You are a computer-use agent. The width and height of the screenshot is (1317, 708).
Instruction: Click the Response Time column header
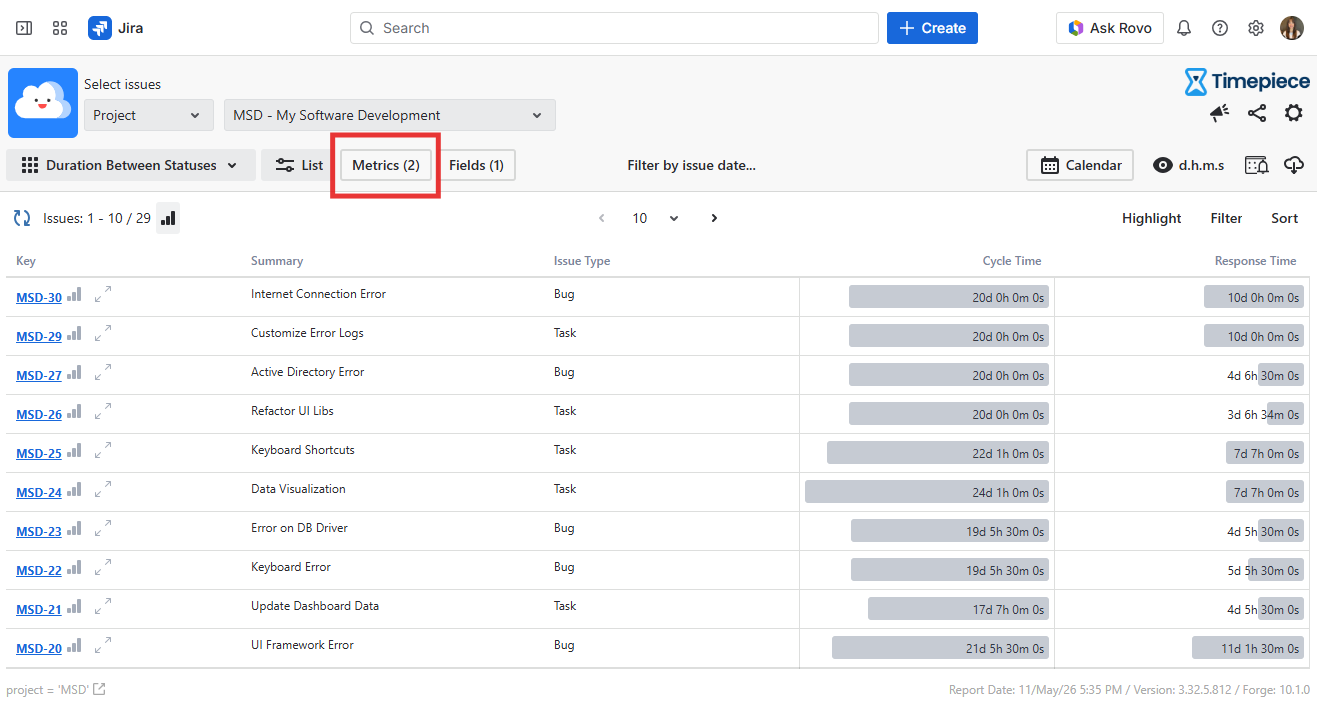coord(1255,261)
